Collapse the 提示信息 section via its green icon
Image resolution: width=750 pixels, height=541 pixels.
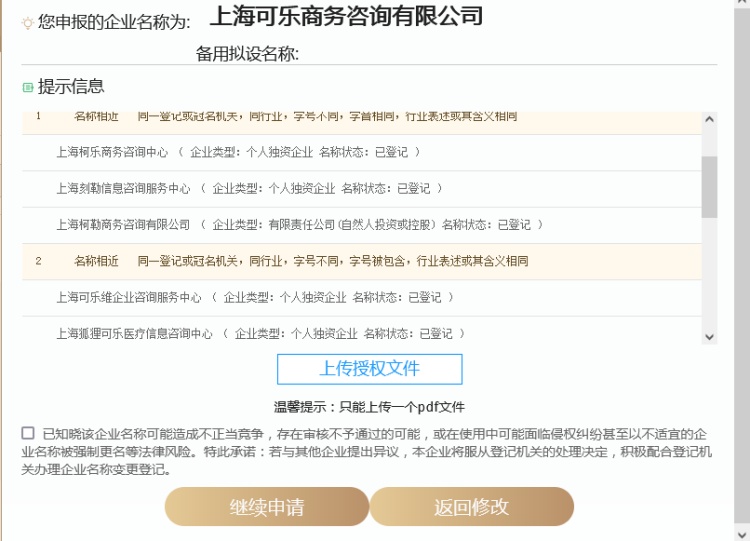click(28, 88)
